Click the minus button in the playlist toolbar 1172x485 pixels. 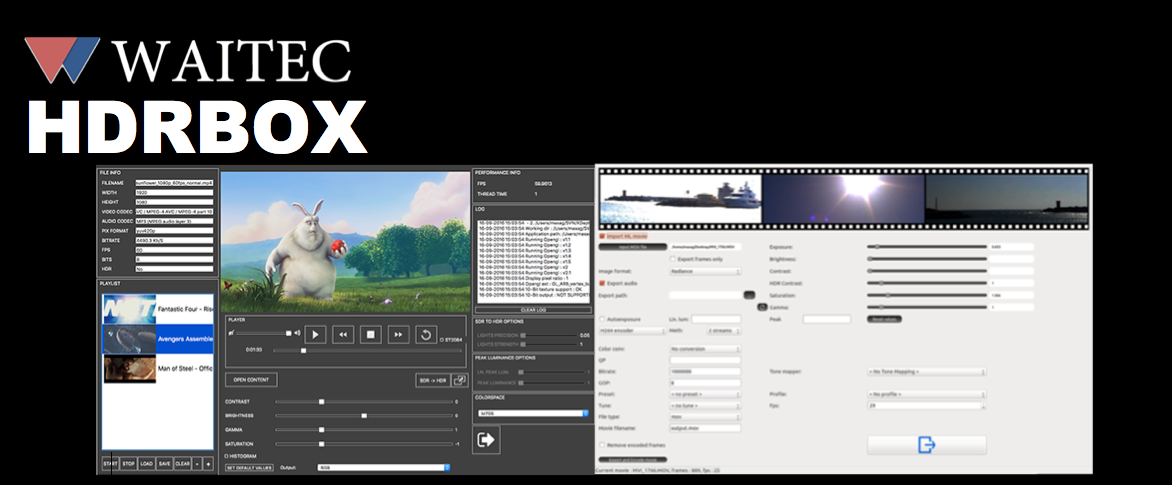tap(197, 463)
